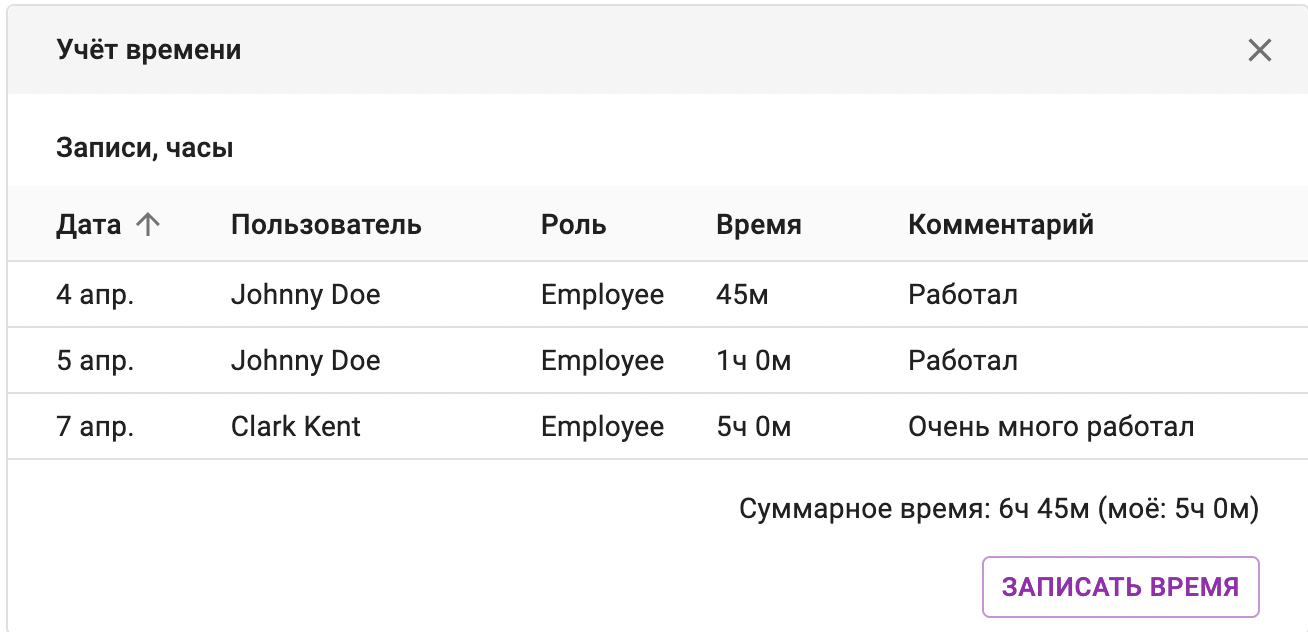This screenshot has height=632, width=1308.
Task: Click Employee in the 5 апр. row
Action: pos(603,360)
